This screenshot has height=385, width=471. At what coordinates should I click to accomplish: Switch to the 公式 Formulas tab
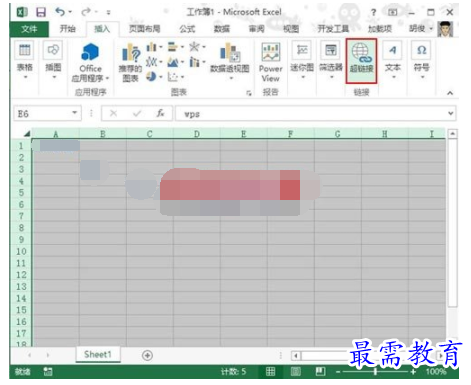[187, 29]
